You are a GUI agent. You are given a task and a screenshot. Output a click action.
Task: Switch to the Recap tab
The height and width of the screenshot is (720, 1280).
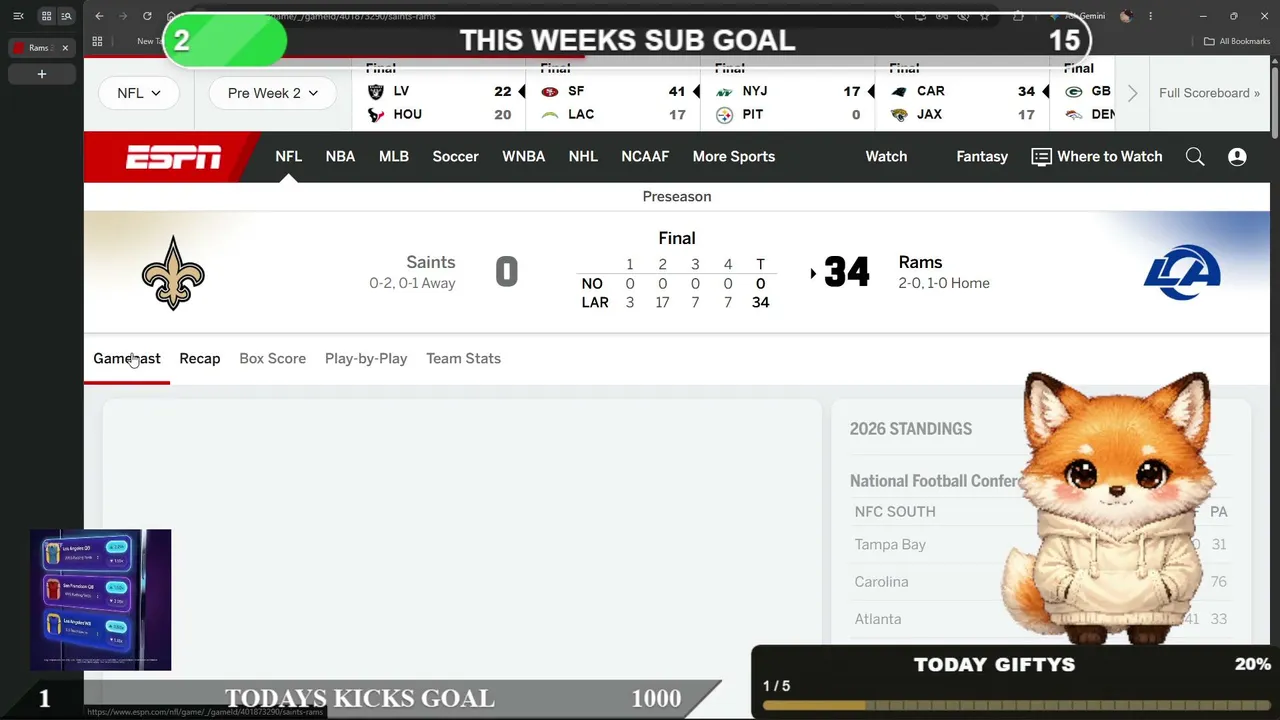point(200,358)
